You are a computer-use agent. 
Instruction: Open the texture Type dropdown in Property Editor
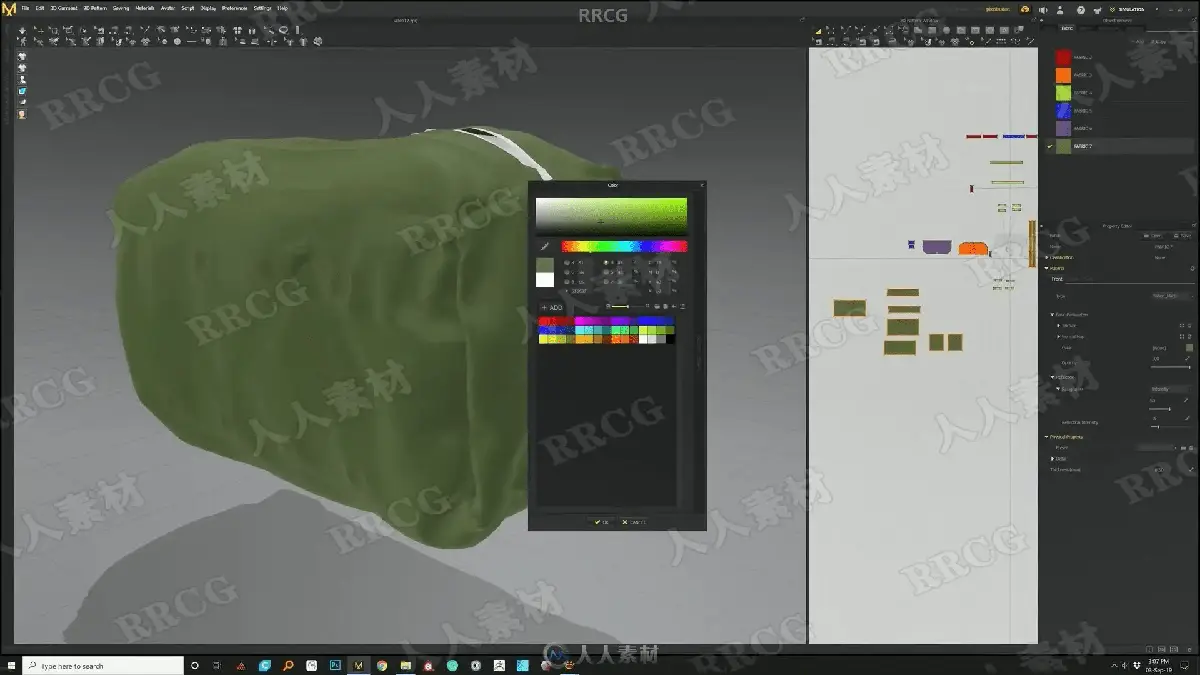coord(1171,296)
